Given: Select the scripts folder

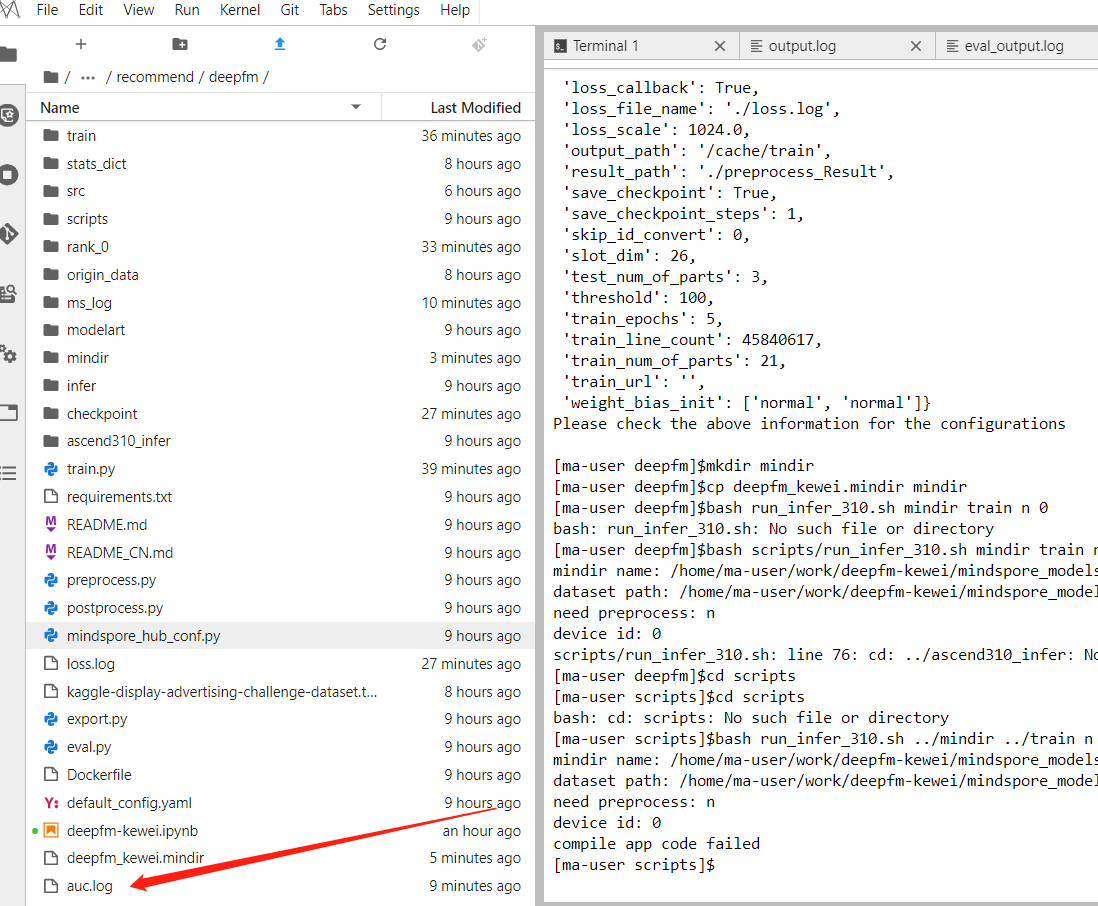Looking at the screenshot, I should [x=281, y=219].
